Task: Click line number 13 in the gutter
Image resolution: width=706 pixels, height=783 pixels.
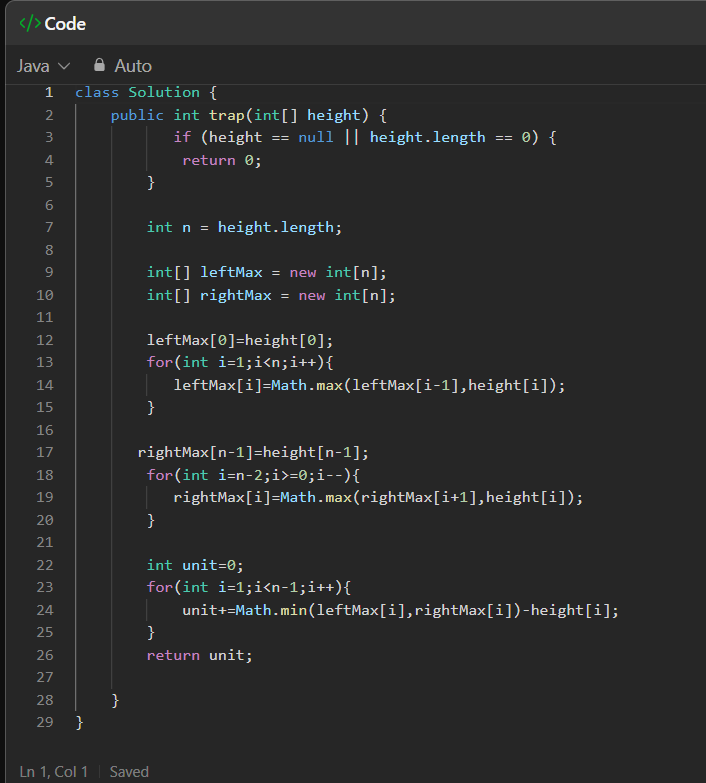Action: [x=44, y=362]
